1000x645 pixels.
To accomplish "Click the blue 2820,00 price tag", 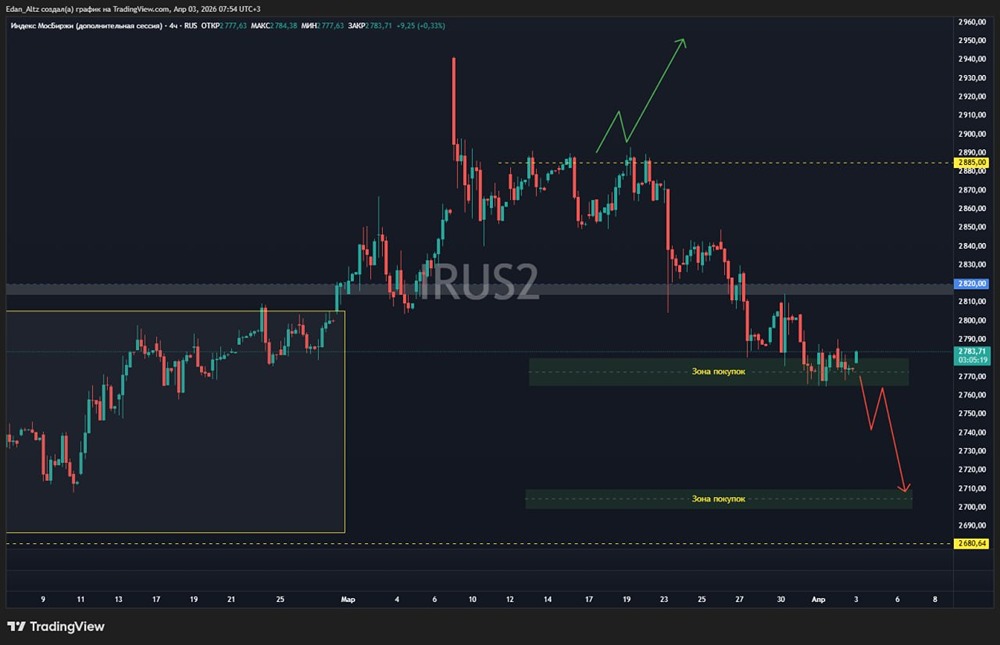I will click(971, 283).
